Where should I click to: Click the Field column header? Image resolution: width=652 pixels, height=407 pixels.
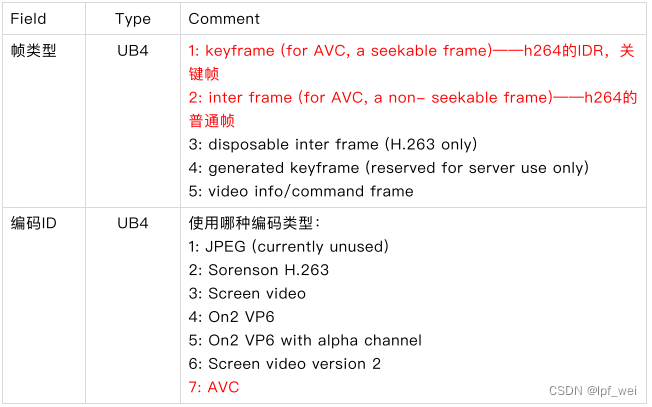click(x=28, y=19)
